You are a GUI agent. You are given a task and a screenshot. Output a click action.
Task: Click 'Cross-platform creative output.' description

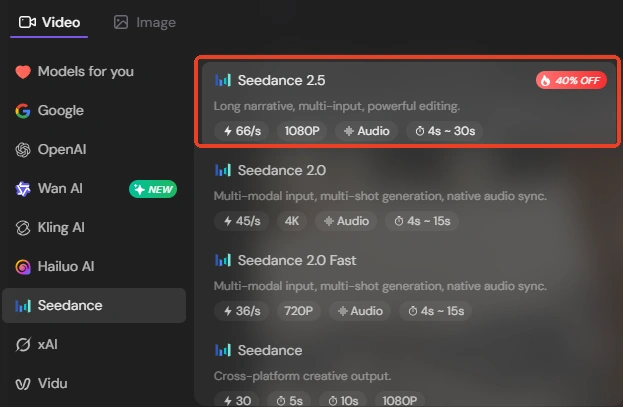(302, 376)
